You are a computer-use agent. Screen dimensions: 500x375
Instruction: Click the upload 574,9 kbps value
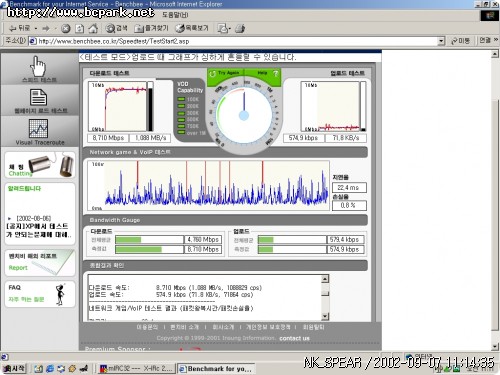(x=303, y=138)
